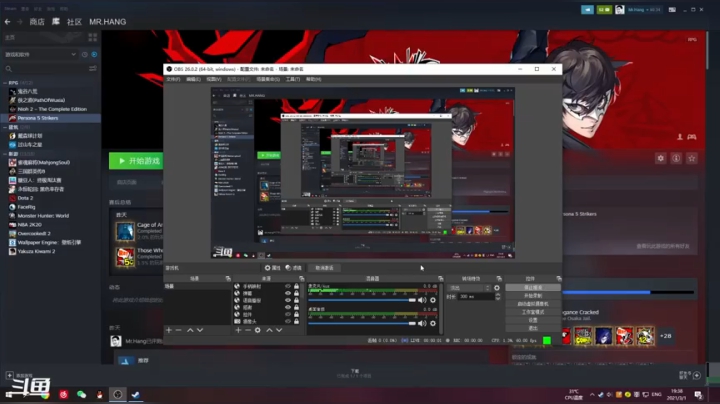Toggle visibility of 感谢 source

tap(288, 307)
